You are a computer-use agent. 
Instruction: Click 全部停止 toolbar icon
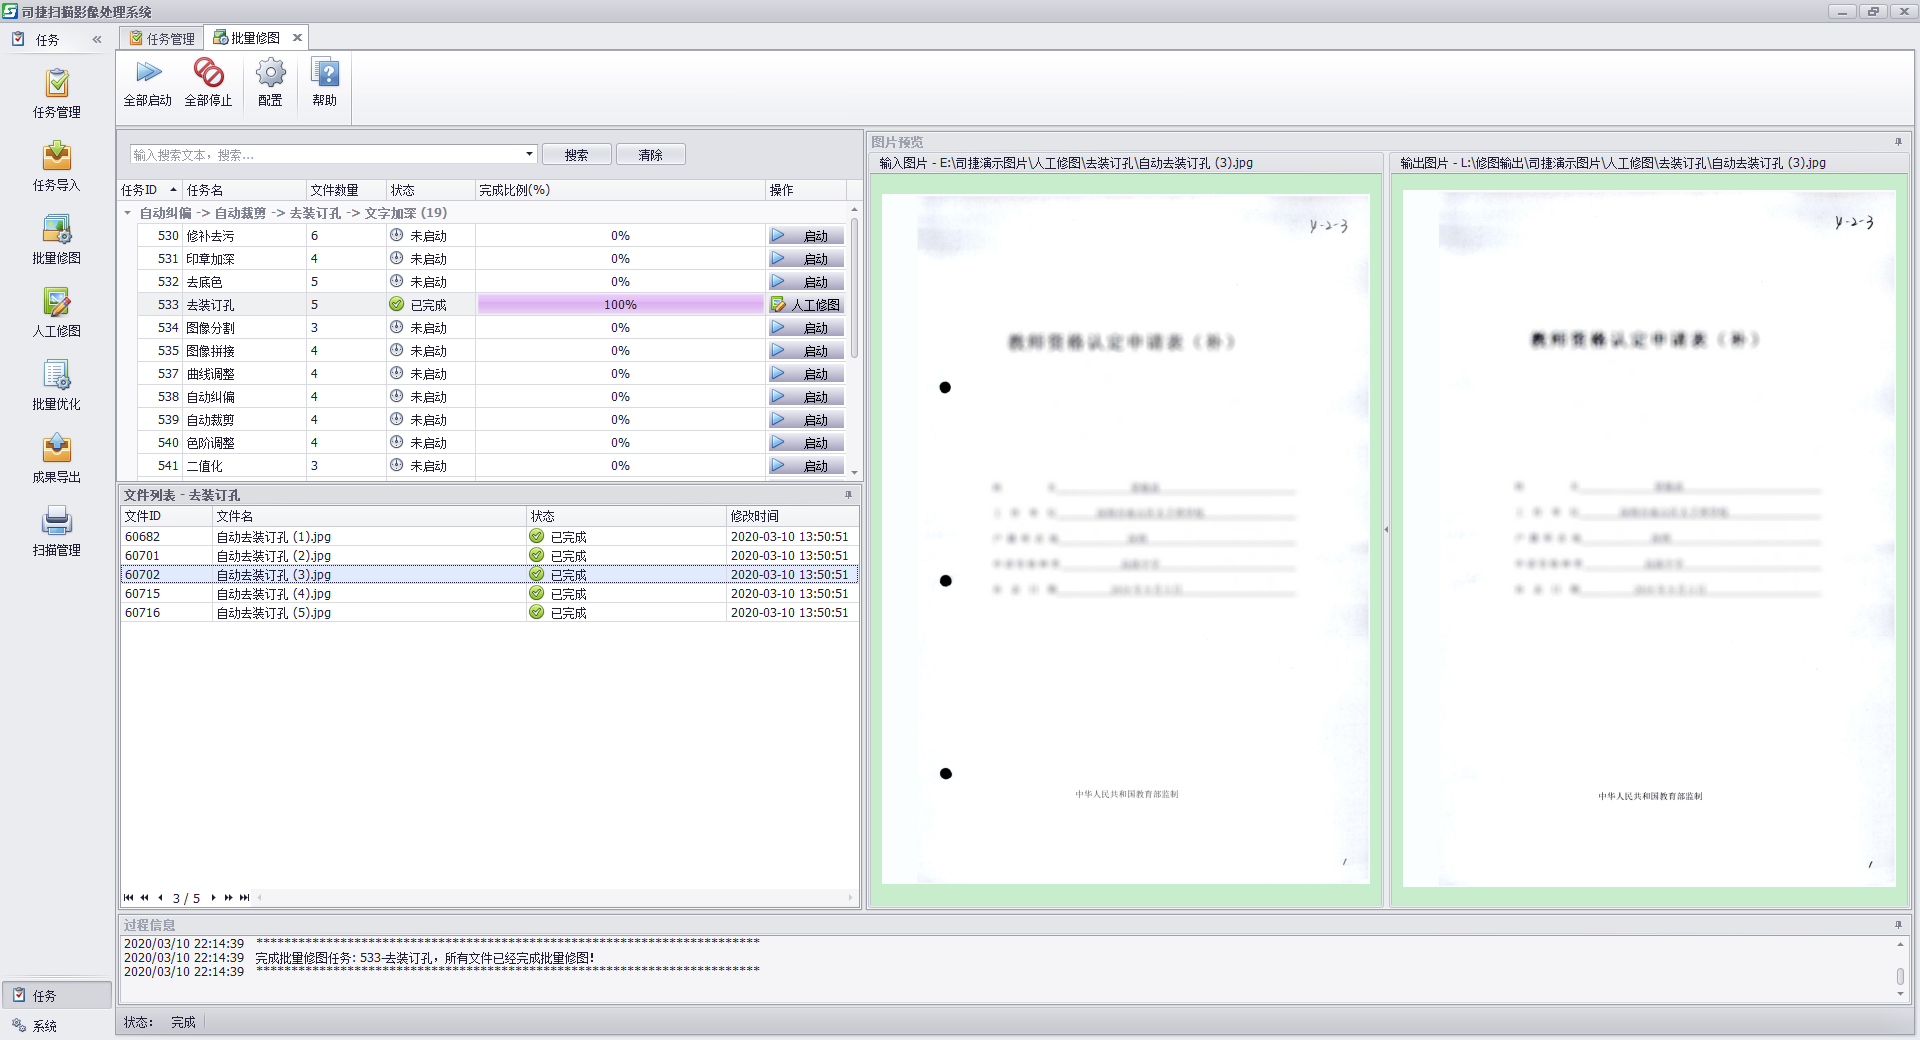click(208, 83)
